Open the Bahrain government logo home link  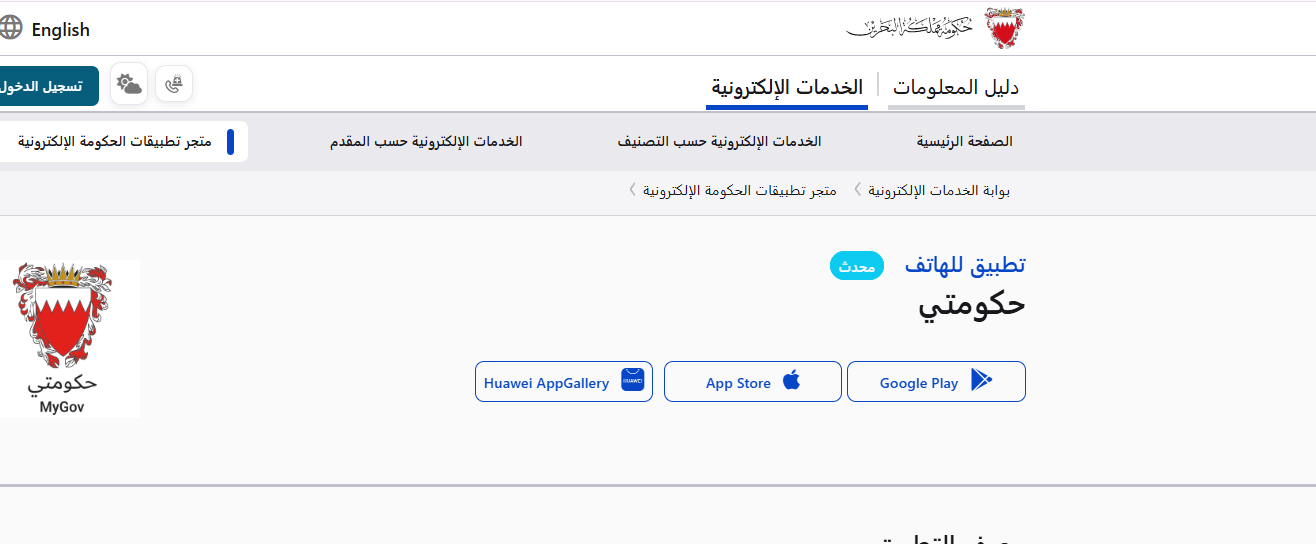click(x=935, y=27)
